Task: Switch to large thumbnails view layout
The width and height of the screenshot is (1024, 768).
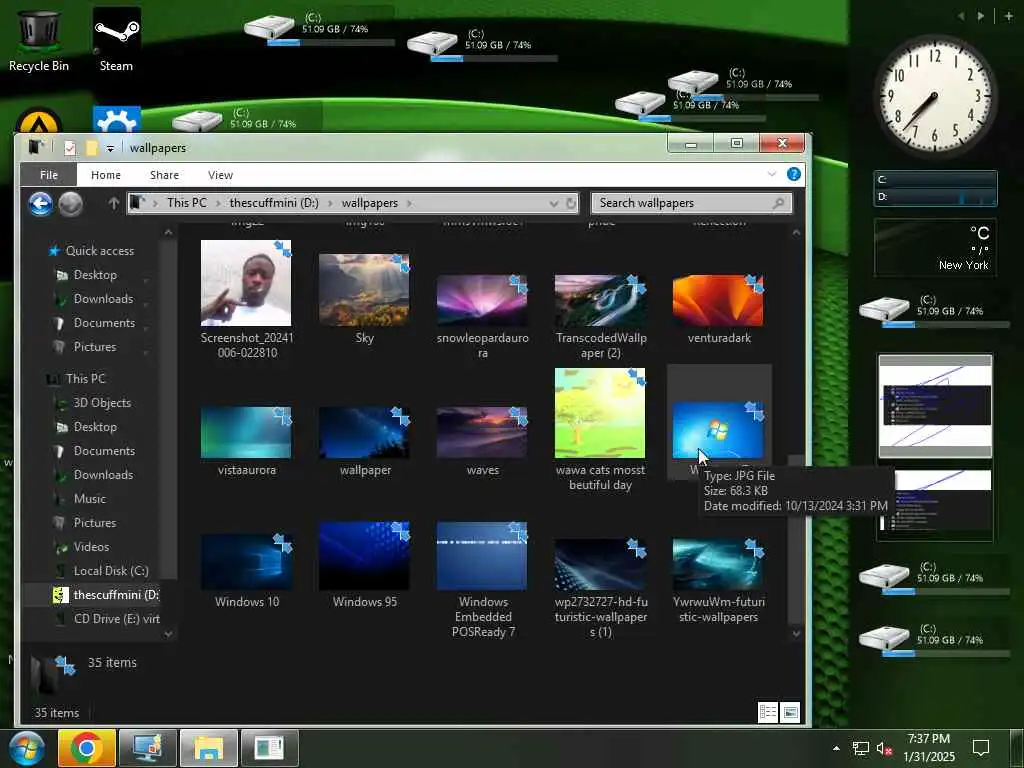Action: [790, 712]
